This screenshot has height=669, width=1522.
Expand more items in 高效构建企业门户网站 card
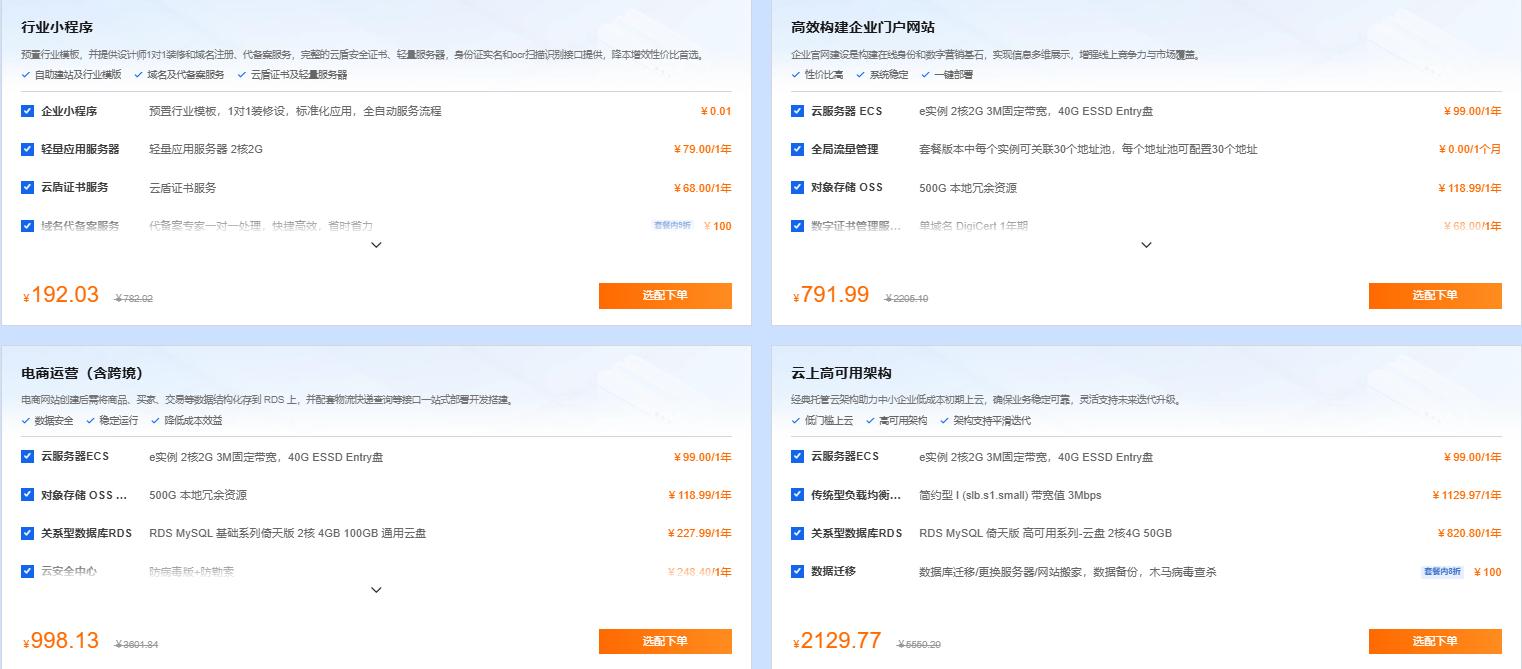click(1146, 245)
